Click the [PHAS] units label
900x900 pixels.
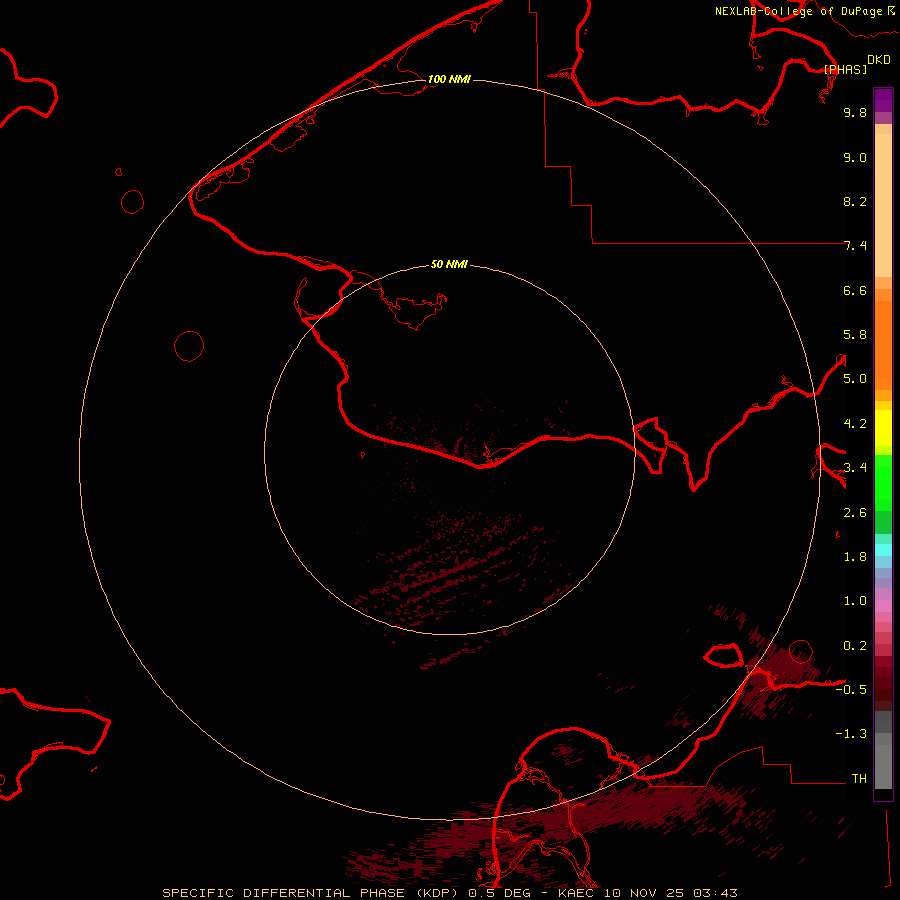pyautogui.click(x=845, y=69)
